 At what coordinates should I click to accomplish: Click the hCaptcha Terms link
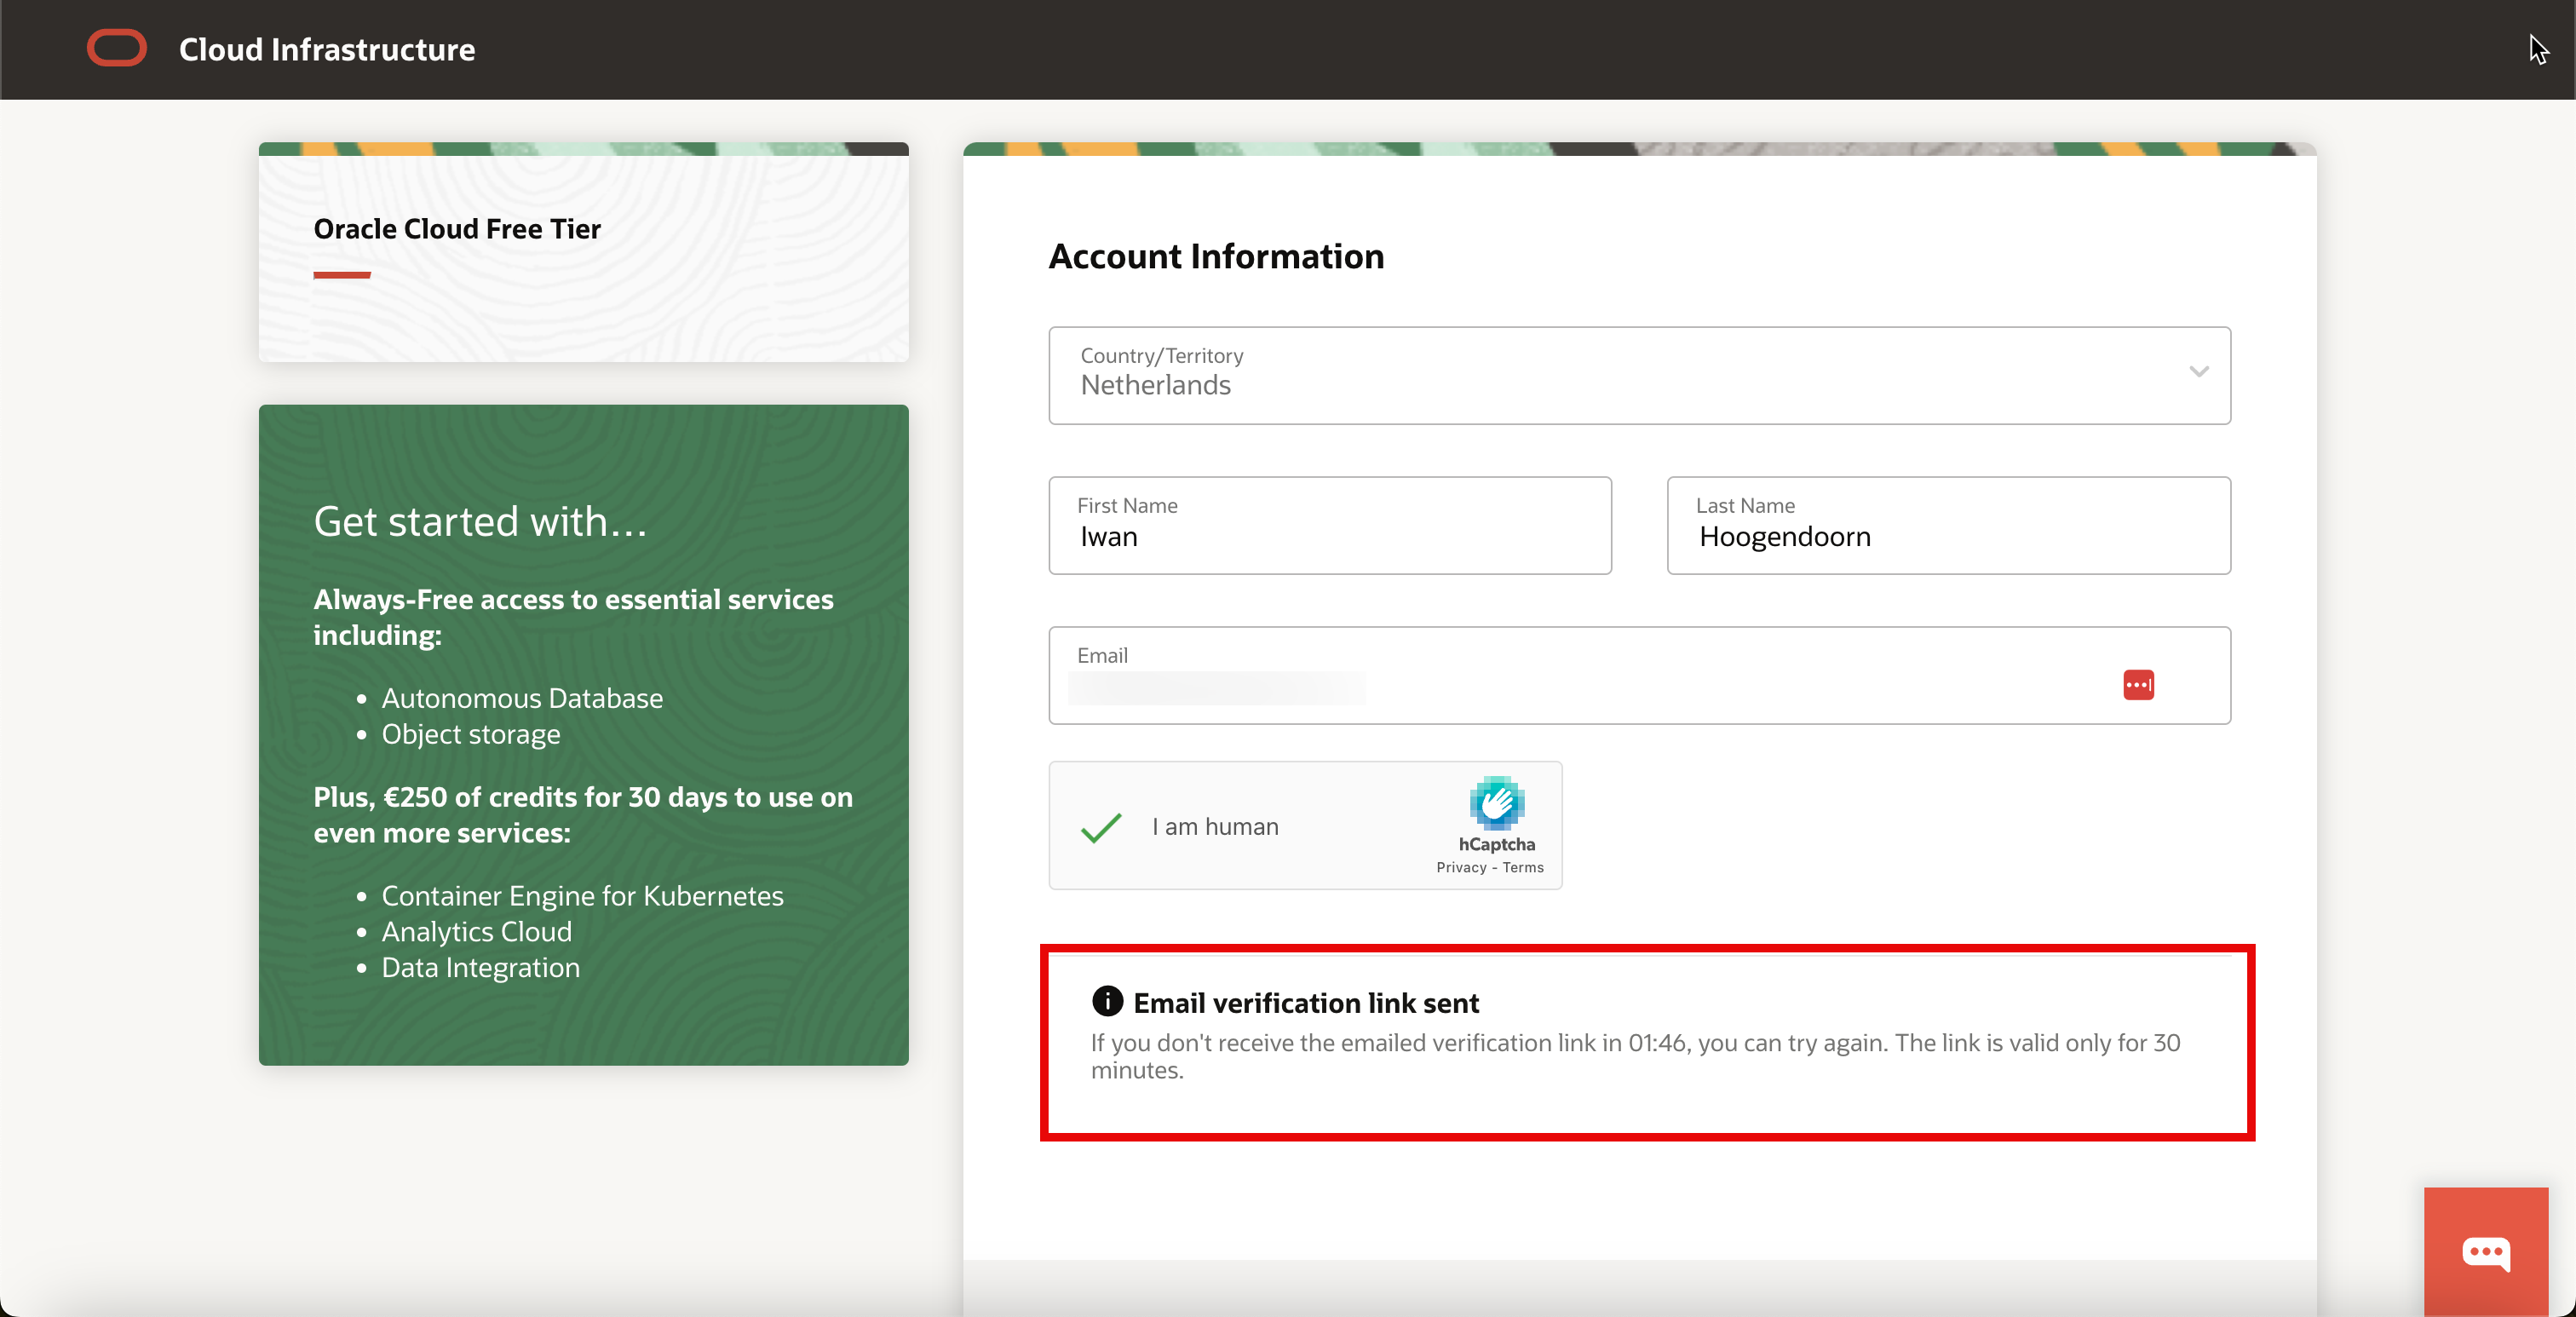pyautogui.click(x=1523, y=868)
